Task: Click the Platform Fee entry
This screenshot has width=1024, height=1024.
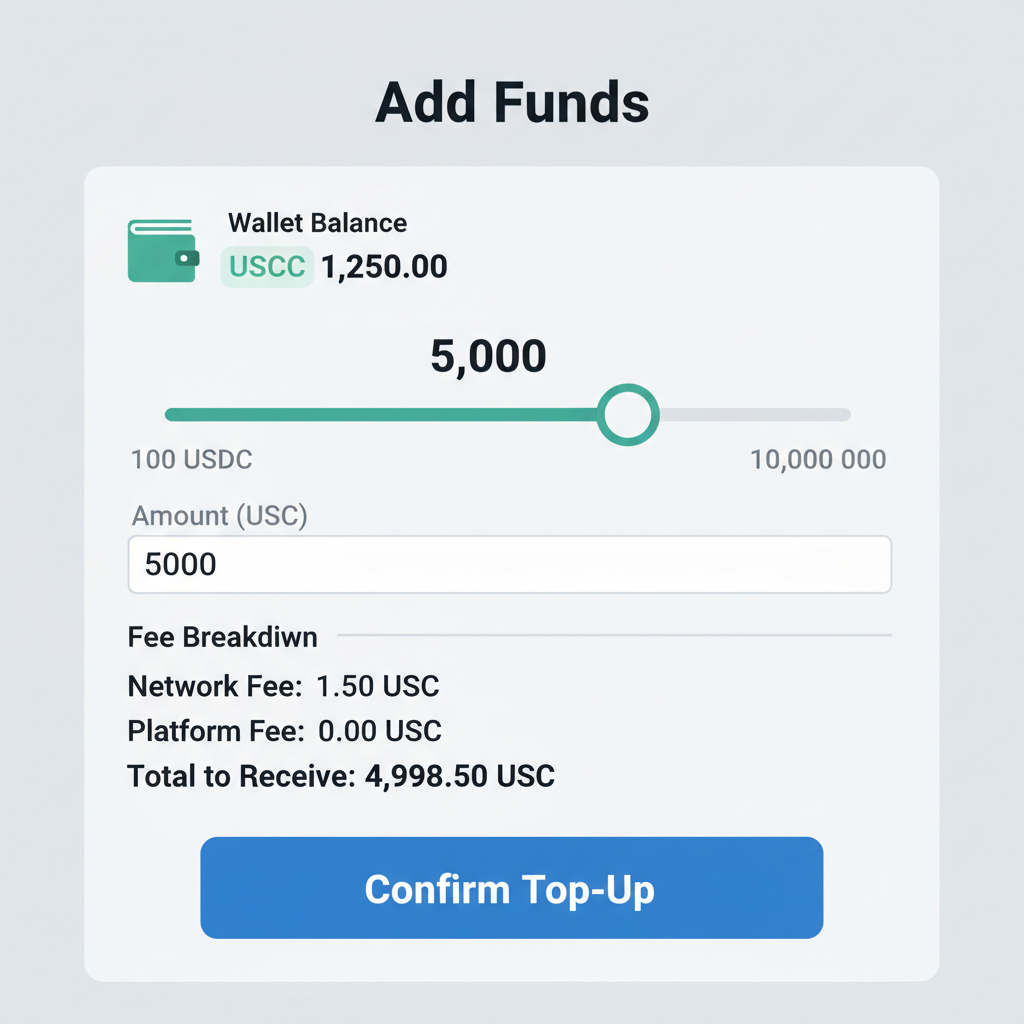Action: tap(284, 731)
